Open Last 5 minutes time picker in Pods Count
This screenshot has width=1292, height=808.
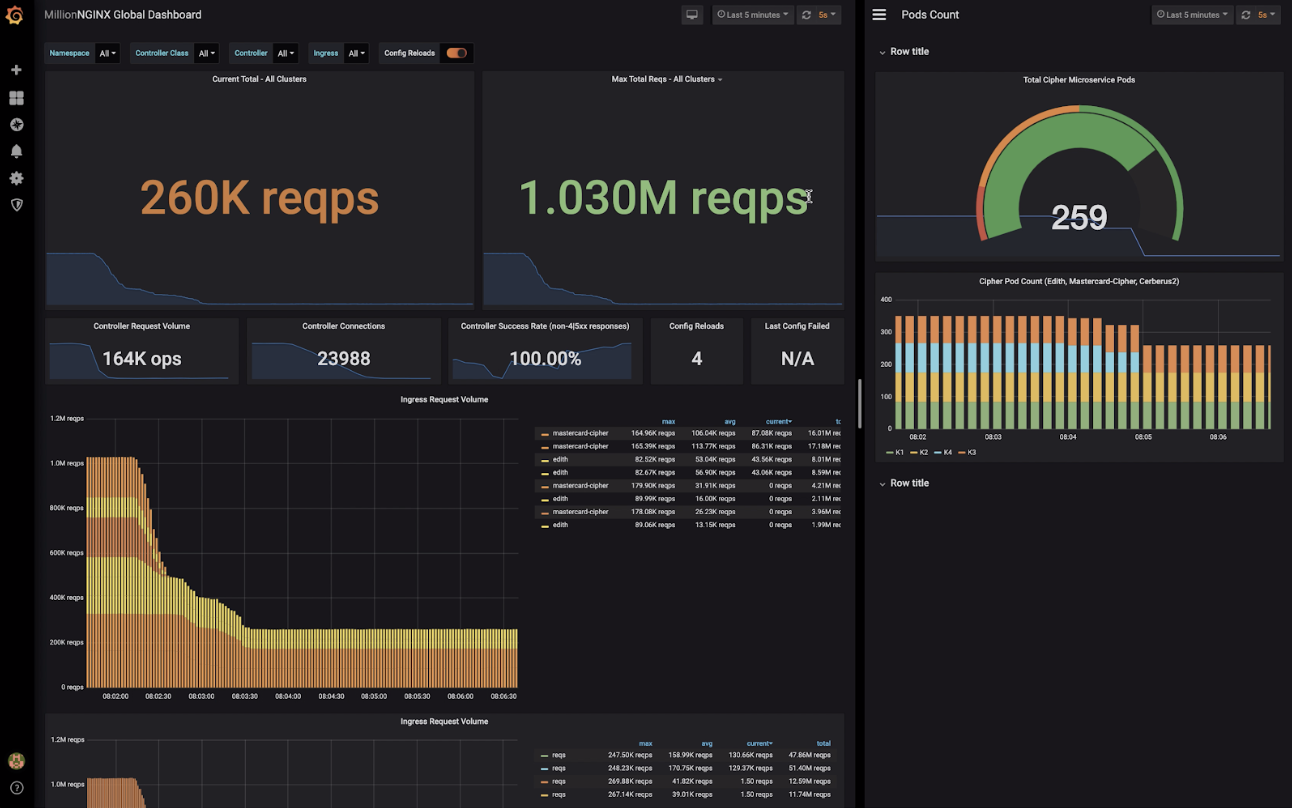click(x=1192, y=15)
